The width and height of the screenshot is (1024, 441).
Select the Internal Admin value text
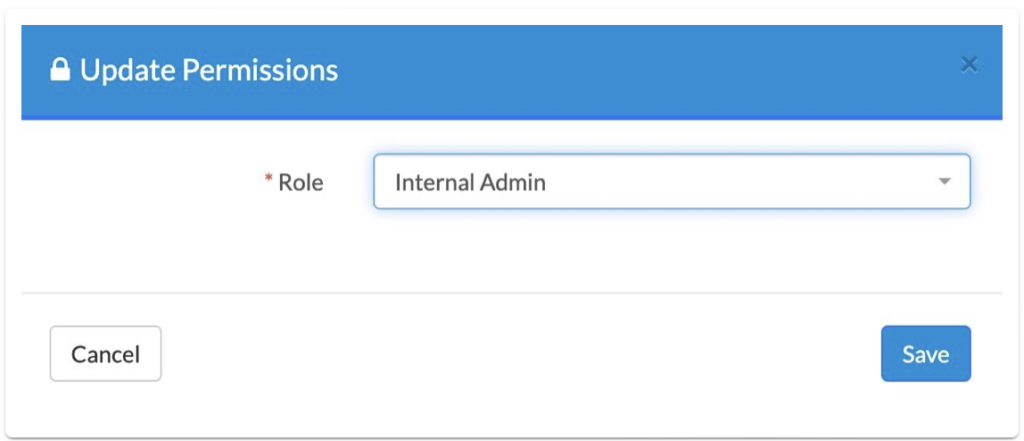[x=470, y=183]
